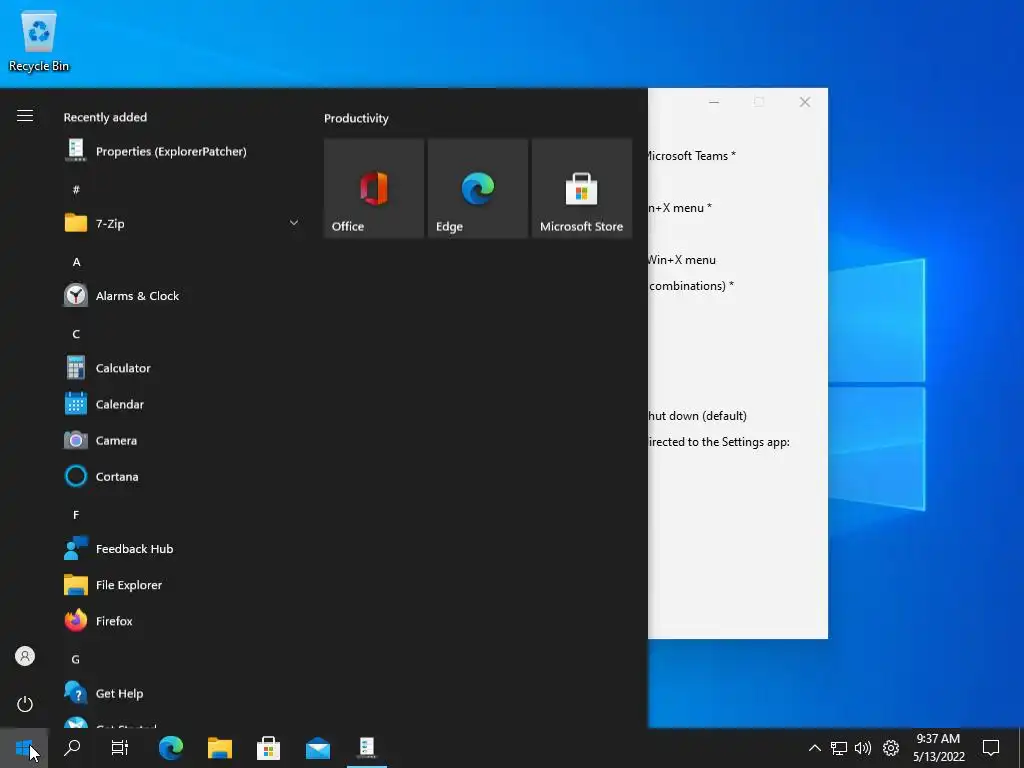Open Cortana from the app list
Screen dimensions: 1024x768
pyautogui.click(x=182, y=477)
